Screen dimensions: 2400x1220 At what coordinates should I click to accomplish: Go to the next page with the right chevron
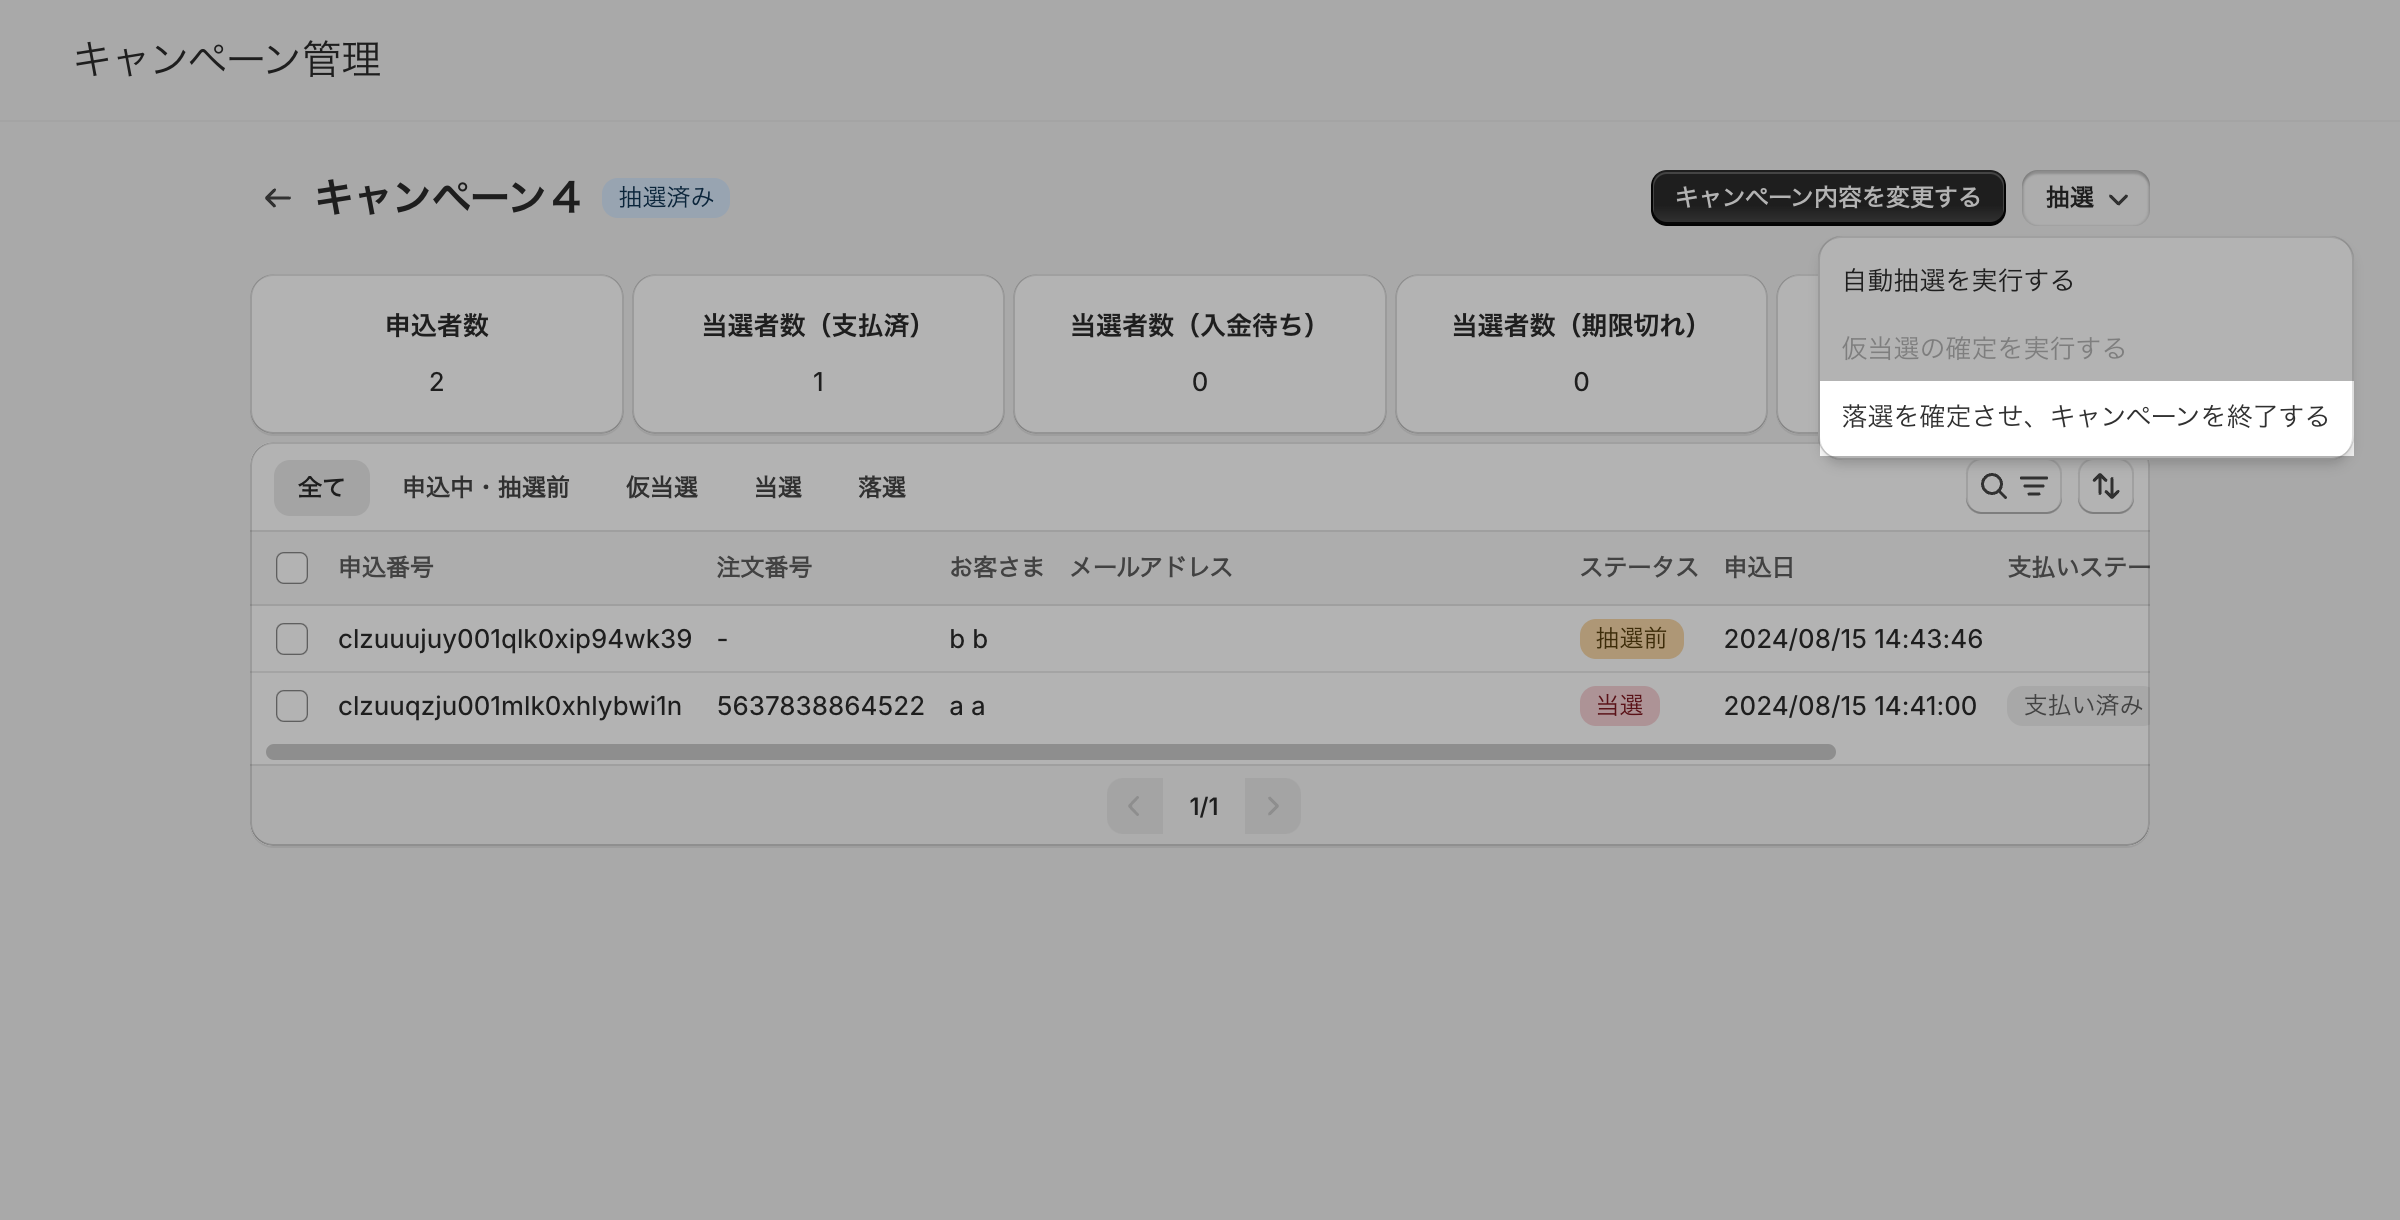(1272, 806)
